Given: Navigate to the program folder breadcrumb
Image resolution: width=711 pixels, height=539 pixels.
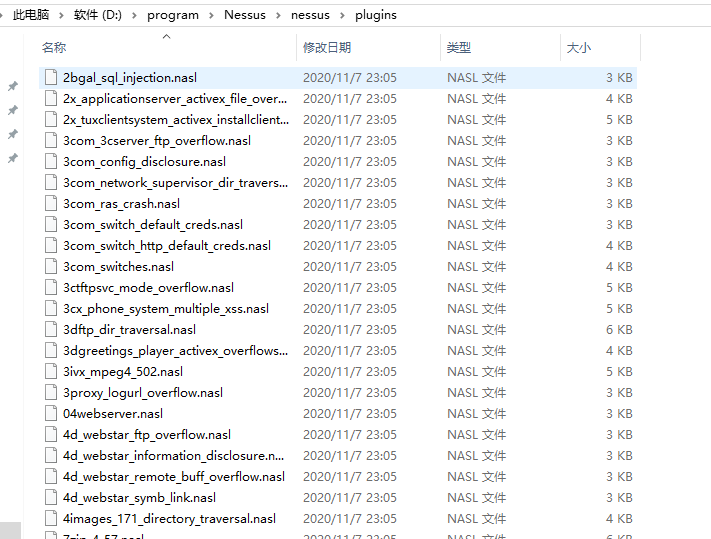Looking at the screenshot, I should [x=173, y=15].
